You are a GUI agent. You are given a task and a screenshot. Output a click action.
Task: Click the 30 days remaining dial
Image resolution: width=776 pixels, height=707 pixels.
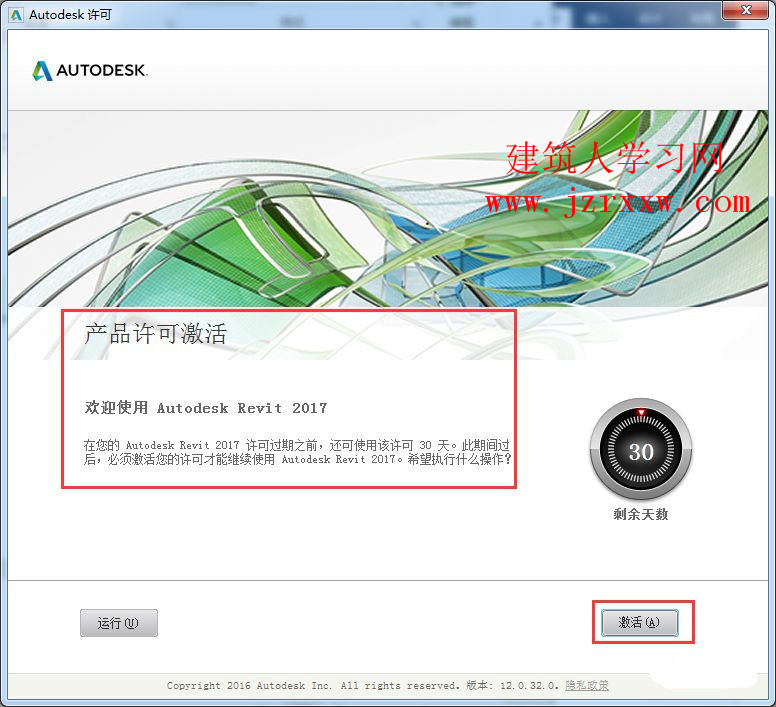point(641,449)
